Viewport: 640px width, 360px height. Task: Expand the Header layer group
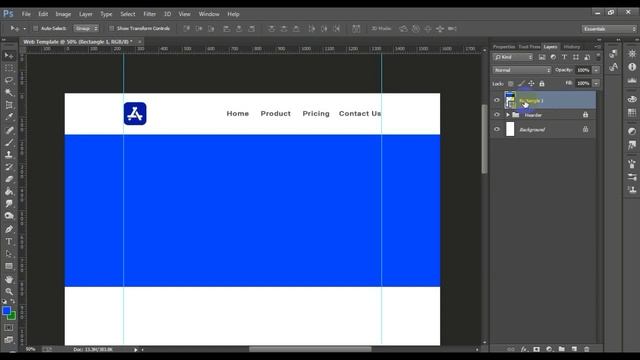coord(508,115)
